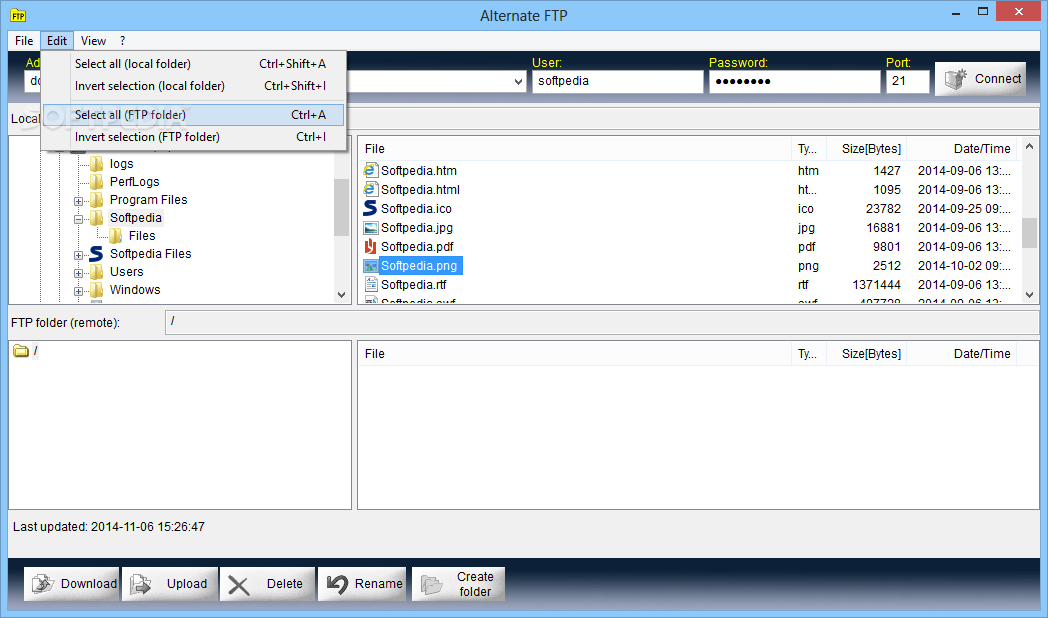
Task: Click the Program Files folder icon
Action: (97, 200)
